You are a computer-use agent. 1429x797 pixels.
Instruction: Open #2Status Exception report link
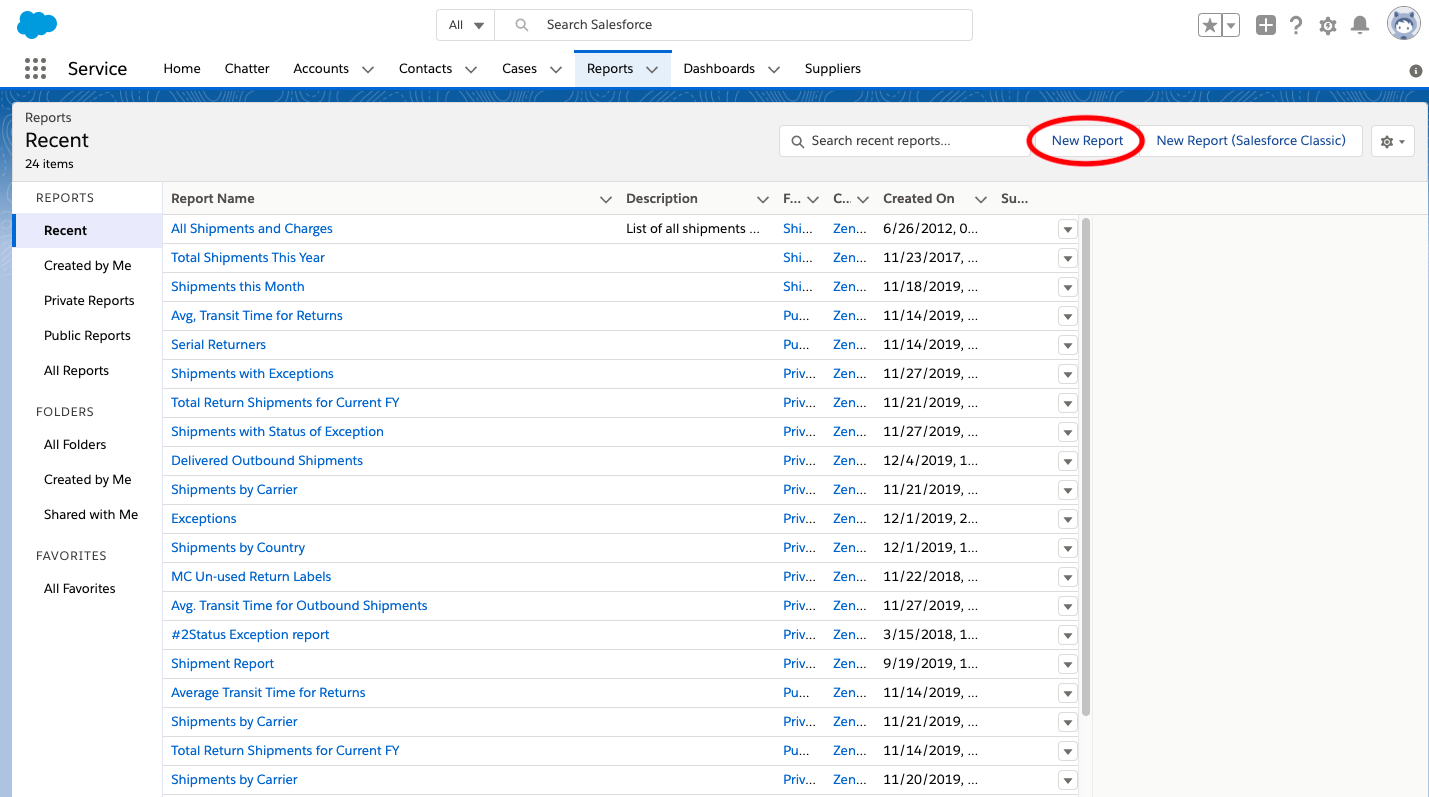(250, 635)
